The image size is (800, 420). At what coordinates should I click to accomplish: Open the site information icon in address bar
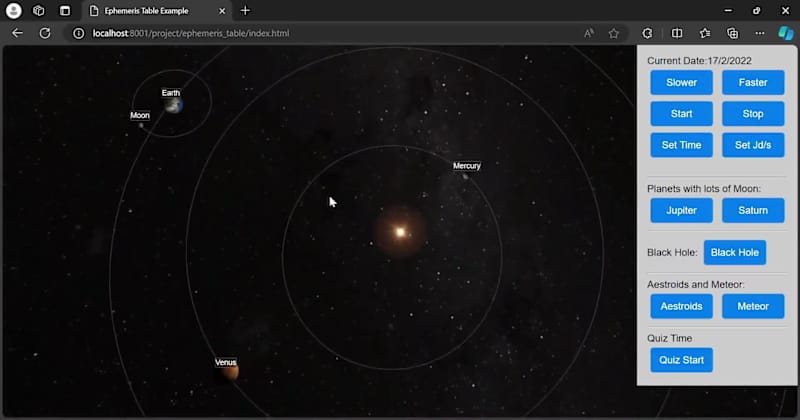point(78,33)
